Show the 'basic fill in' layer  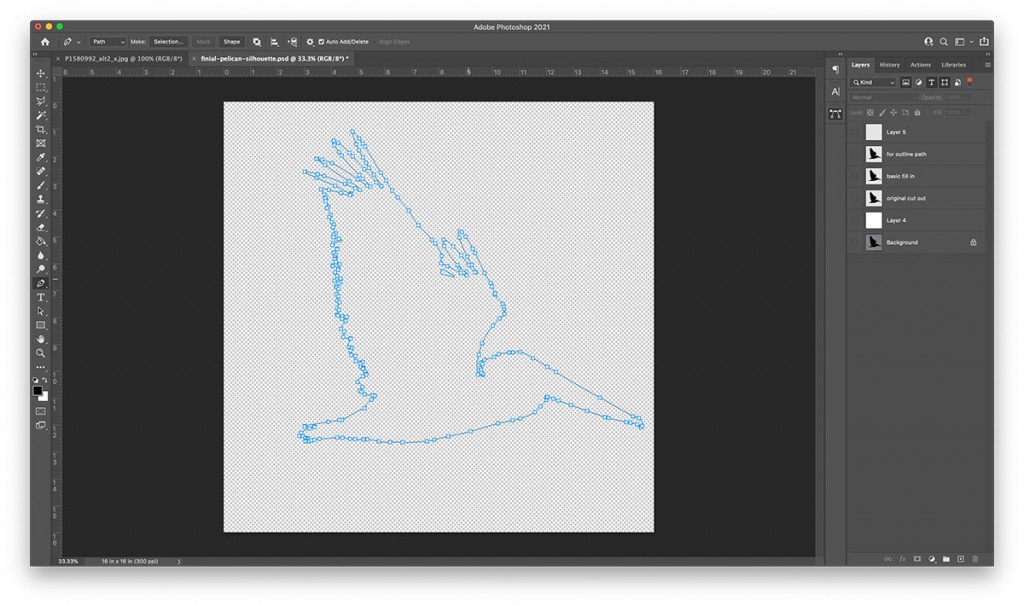coord(857,174)
